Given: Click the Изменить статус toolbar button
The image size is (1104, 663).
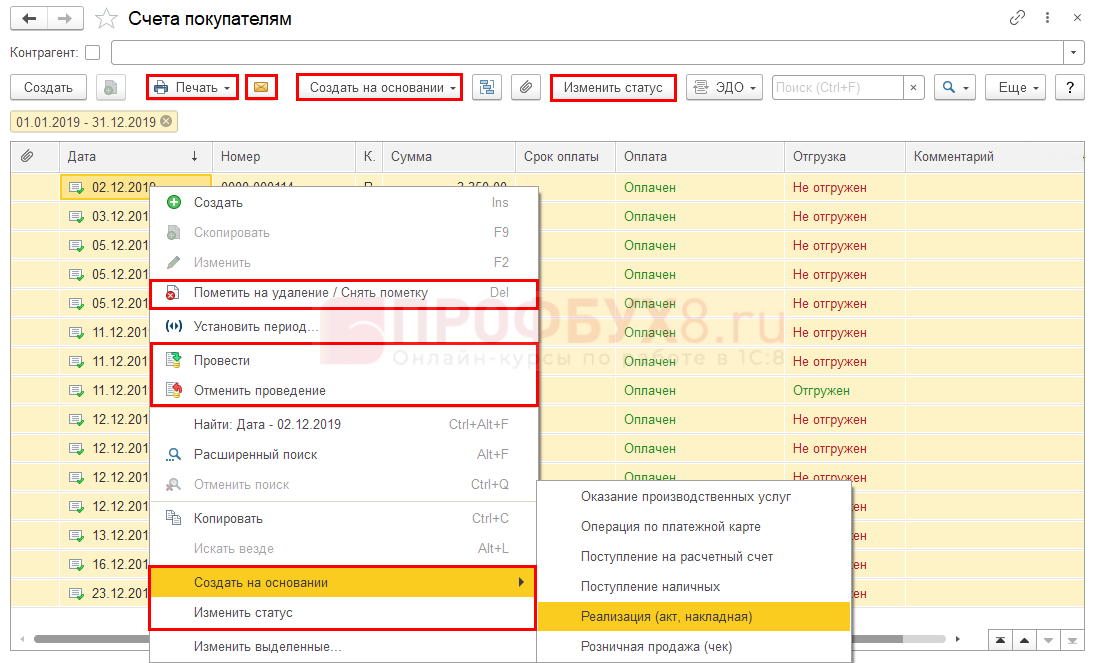Looking at the screenshot, I should click(612, 88).
